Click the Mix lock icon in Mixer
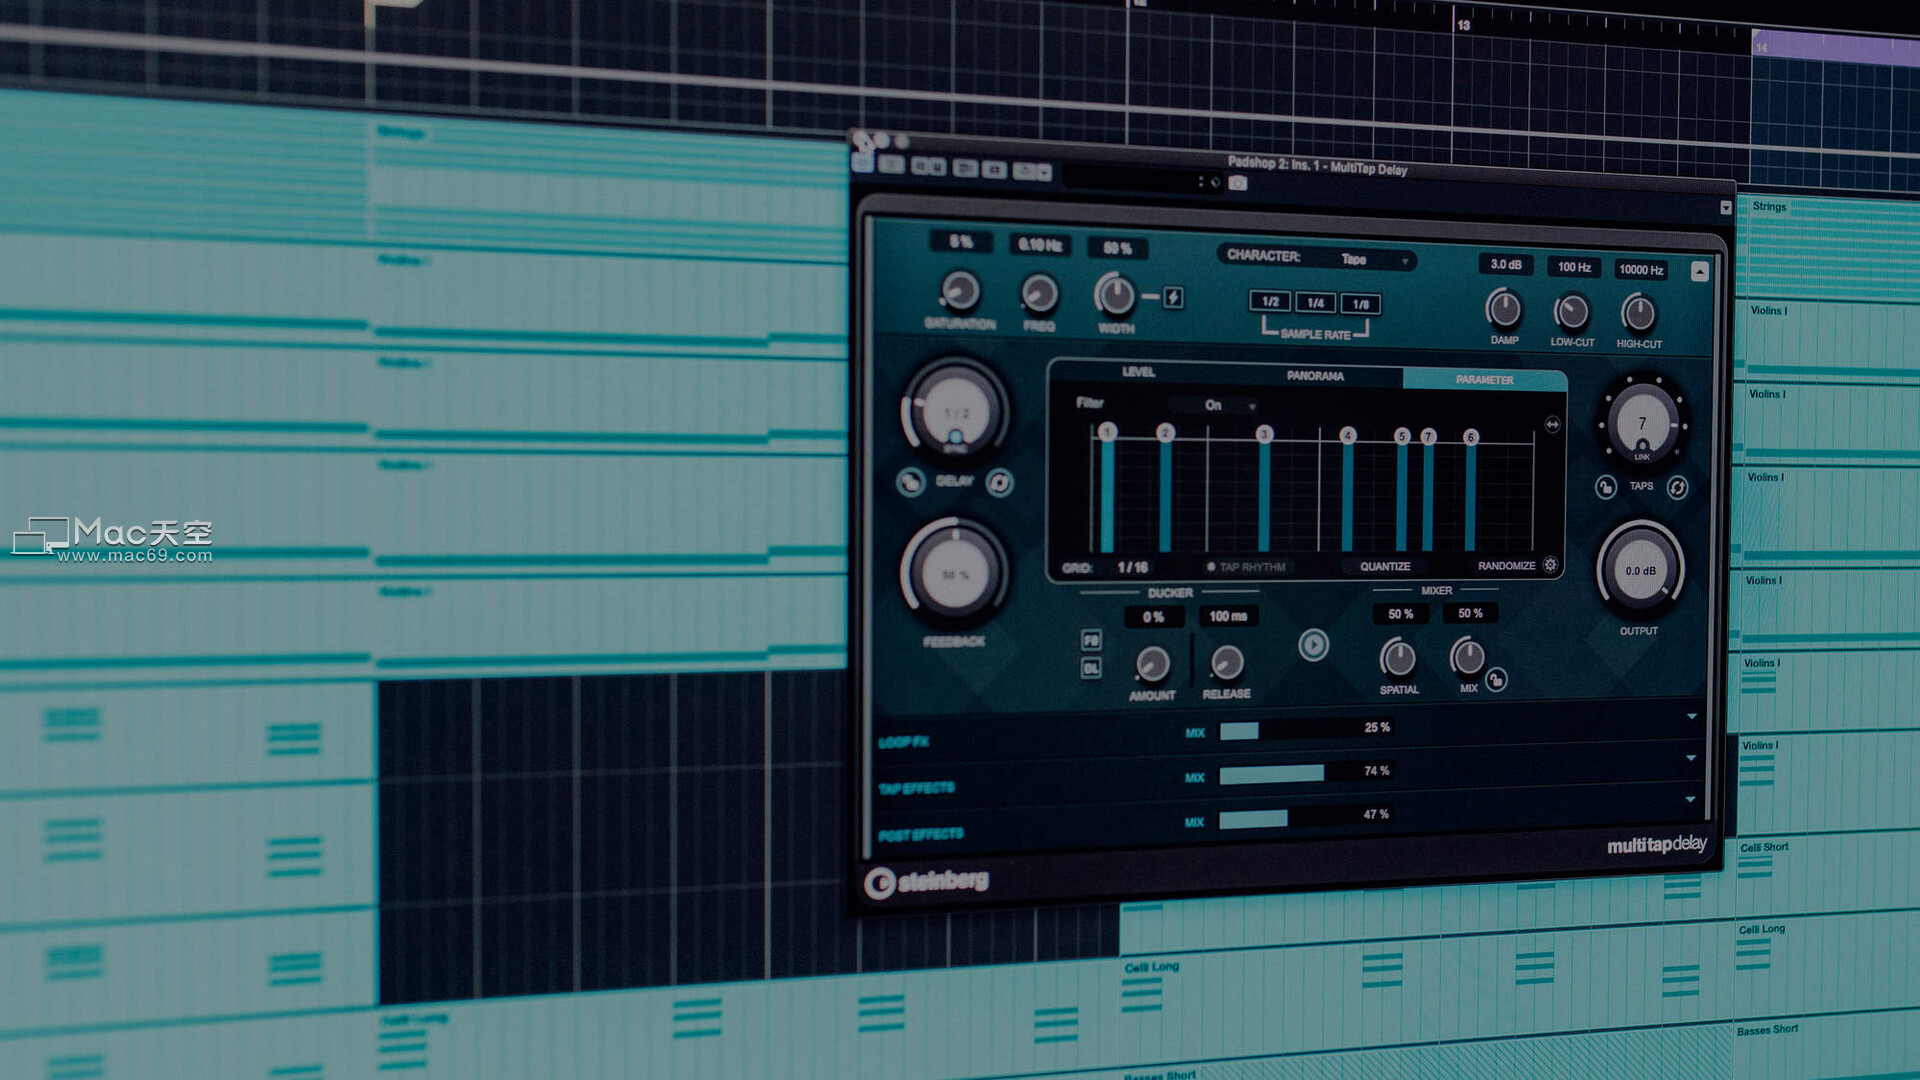 (1496, 680)
